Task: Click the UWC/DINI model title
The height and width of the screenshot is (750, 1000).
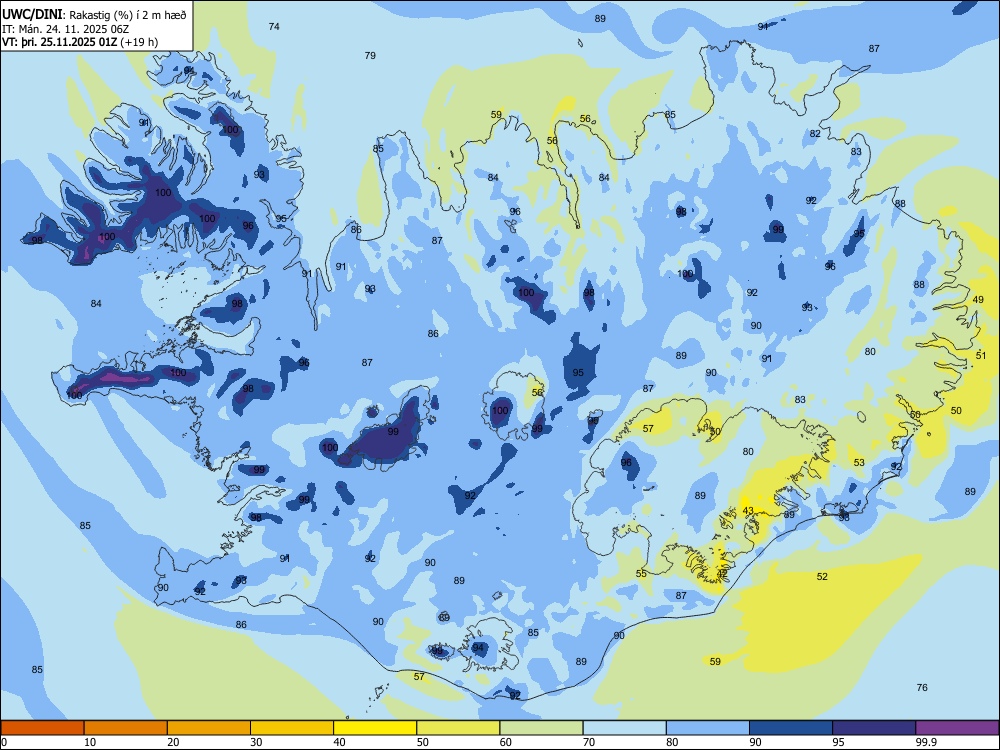Action: coord(32,14)
